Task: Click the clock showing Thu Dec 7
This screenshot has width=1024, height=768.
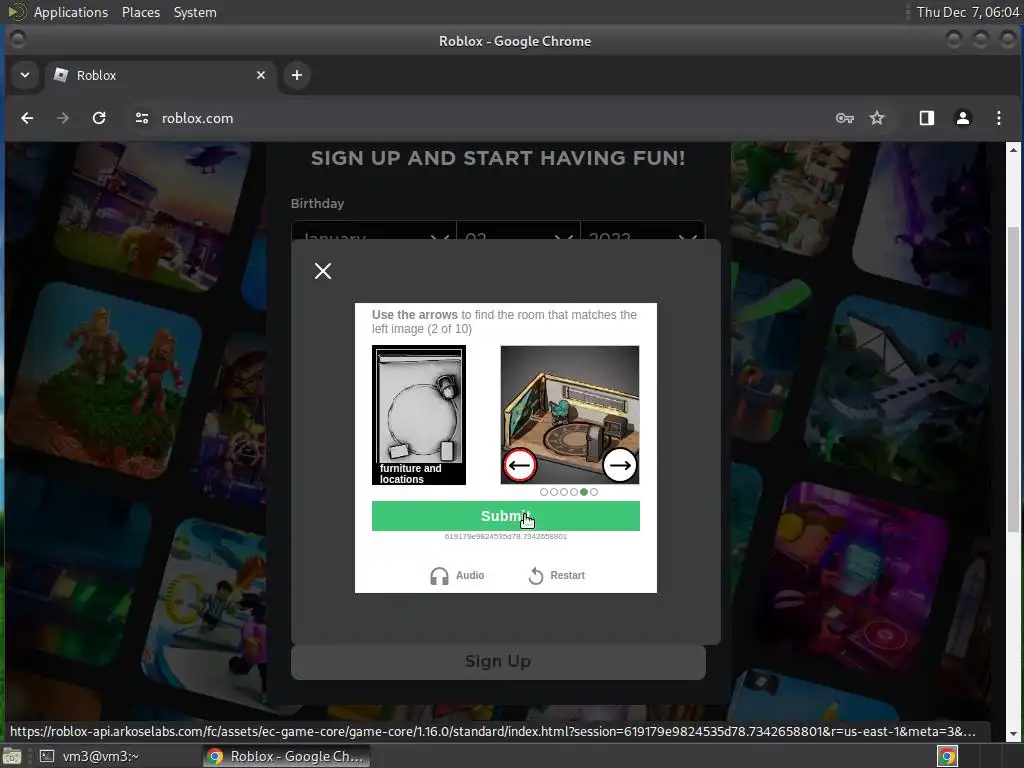Action: (967, 12)
